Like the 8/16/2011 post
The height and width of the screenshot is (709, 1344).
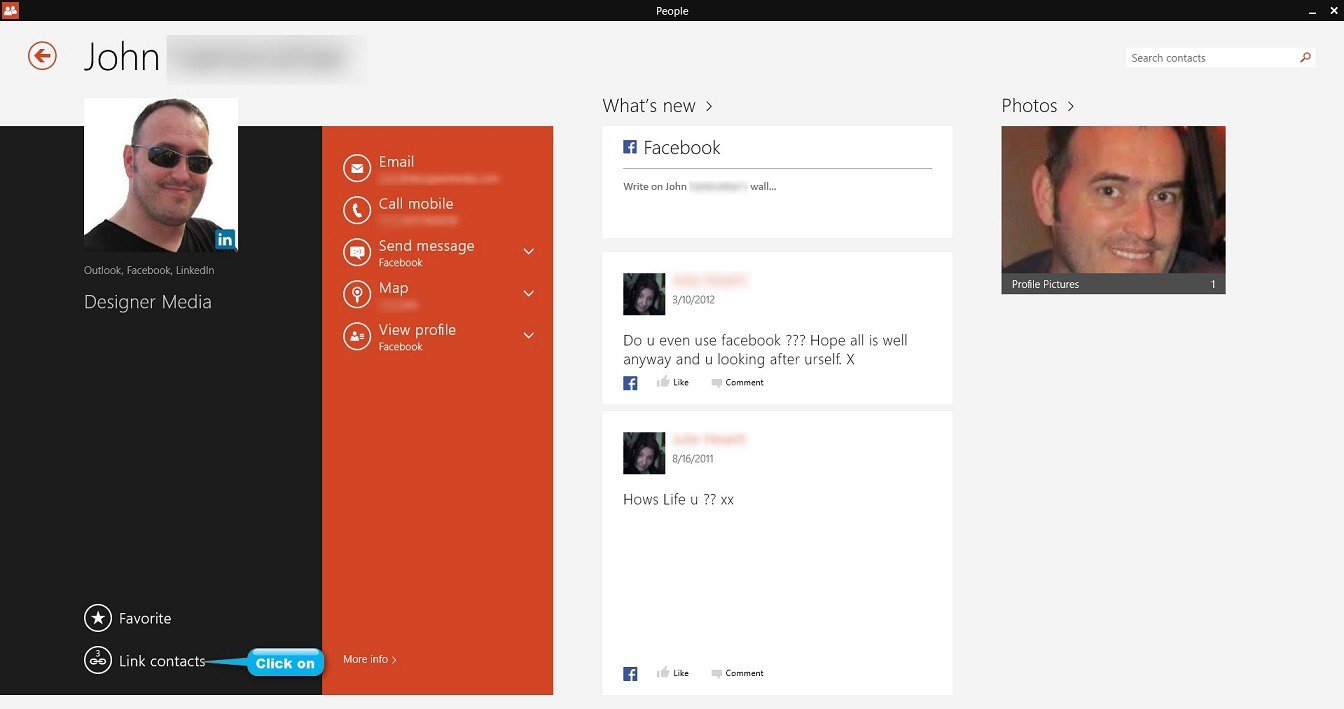point(673,673)
